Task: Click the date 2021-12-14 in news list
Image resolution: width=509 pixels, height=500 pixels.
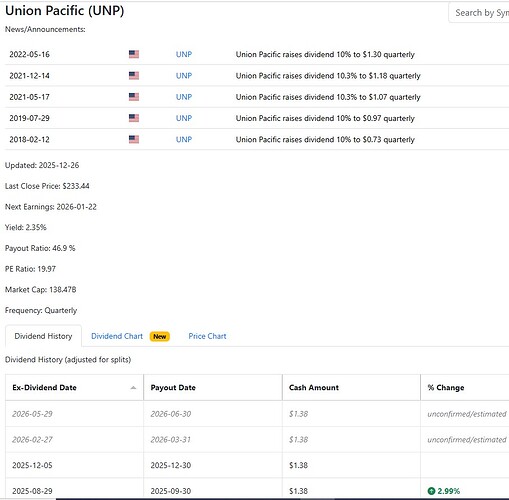Action: (x=29, y=76)
